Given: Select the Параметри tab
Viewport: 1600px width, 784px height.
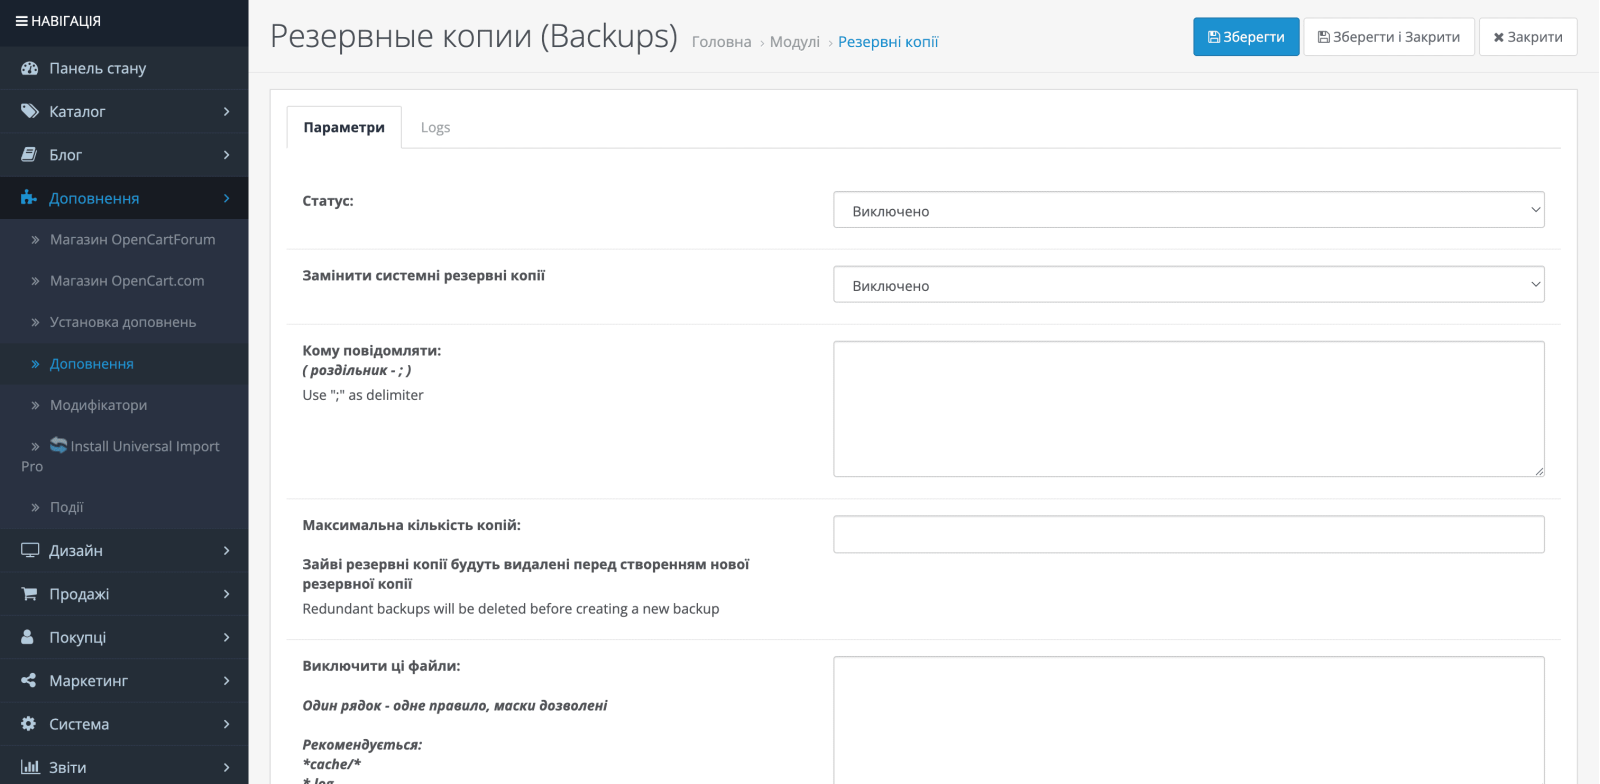Looking at the screenshot, I should (344, 127).
